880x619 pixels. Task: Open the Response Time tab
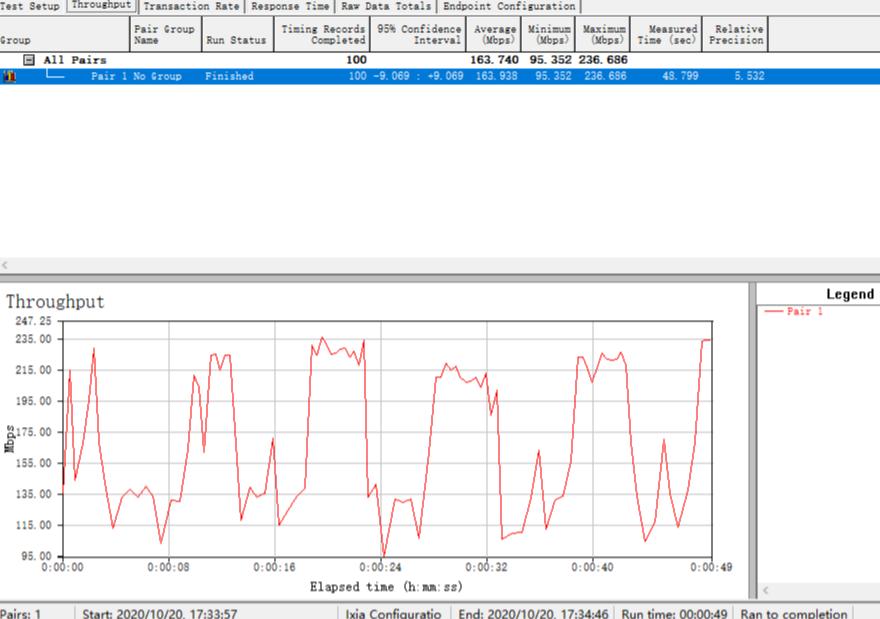click(290, 6)
